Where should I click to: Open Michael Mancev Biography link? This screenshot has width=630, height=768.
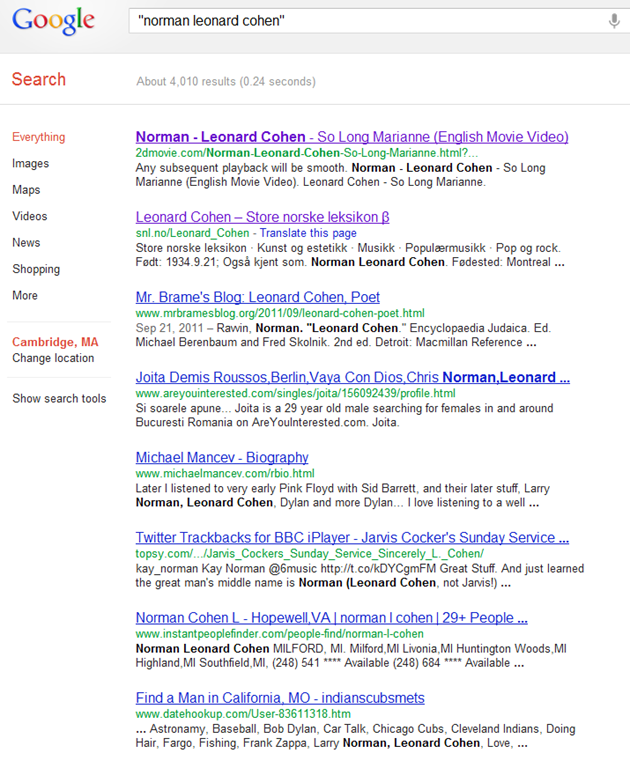point(222,457)
